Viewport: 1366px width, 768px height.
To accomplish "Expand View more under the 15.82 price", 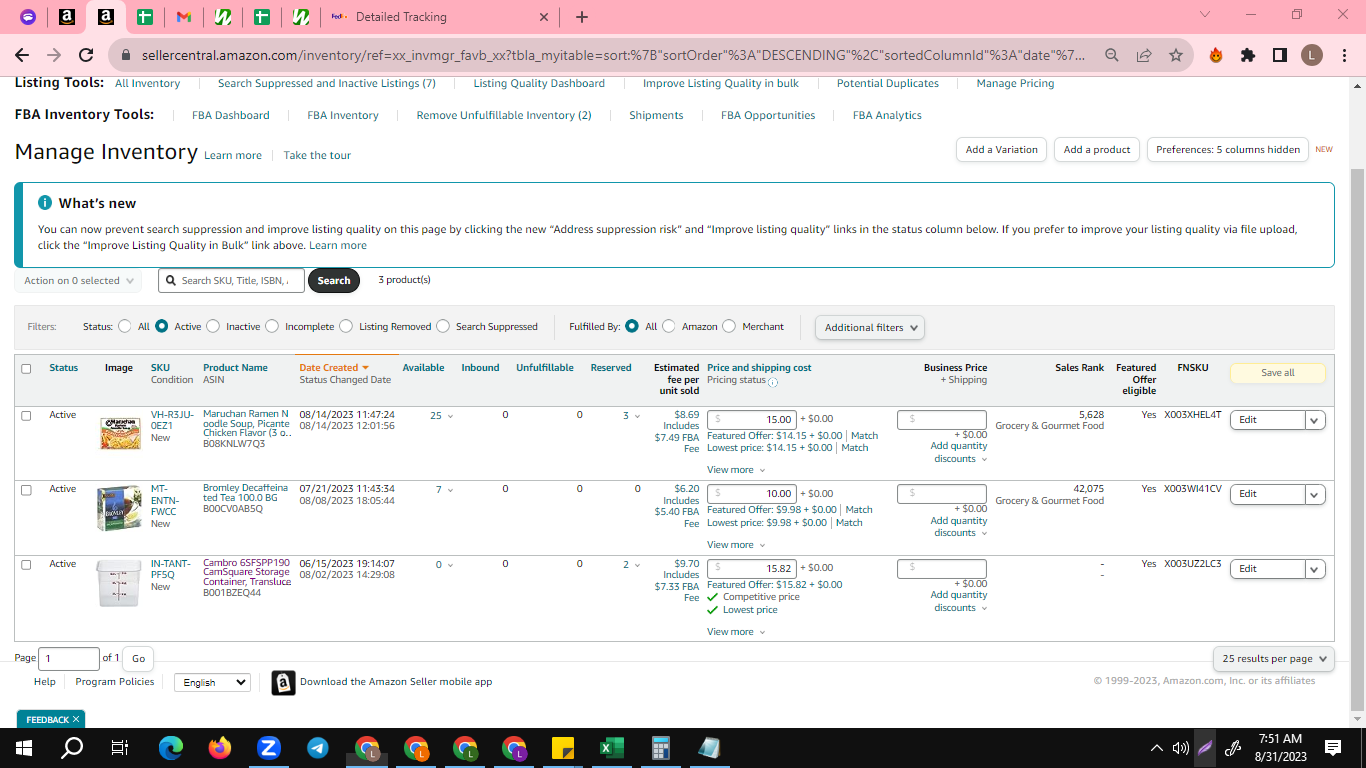I will coord(736,632).
